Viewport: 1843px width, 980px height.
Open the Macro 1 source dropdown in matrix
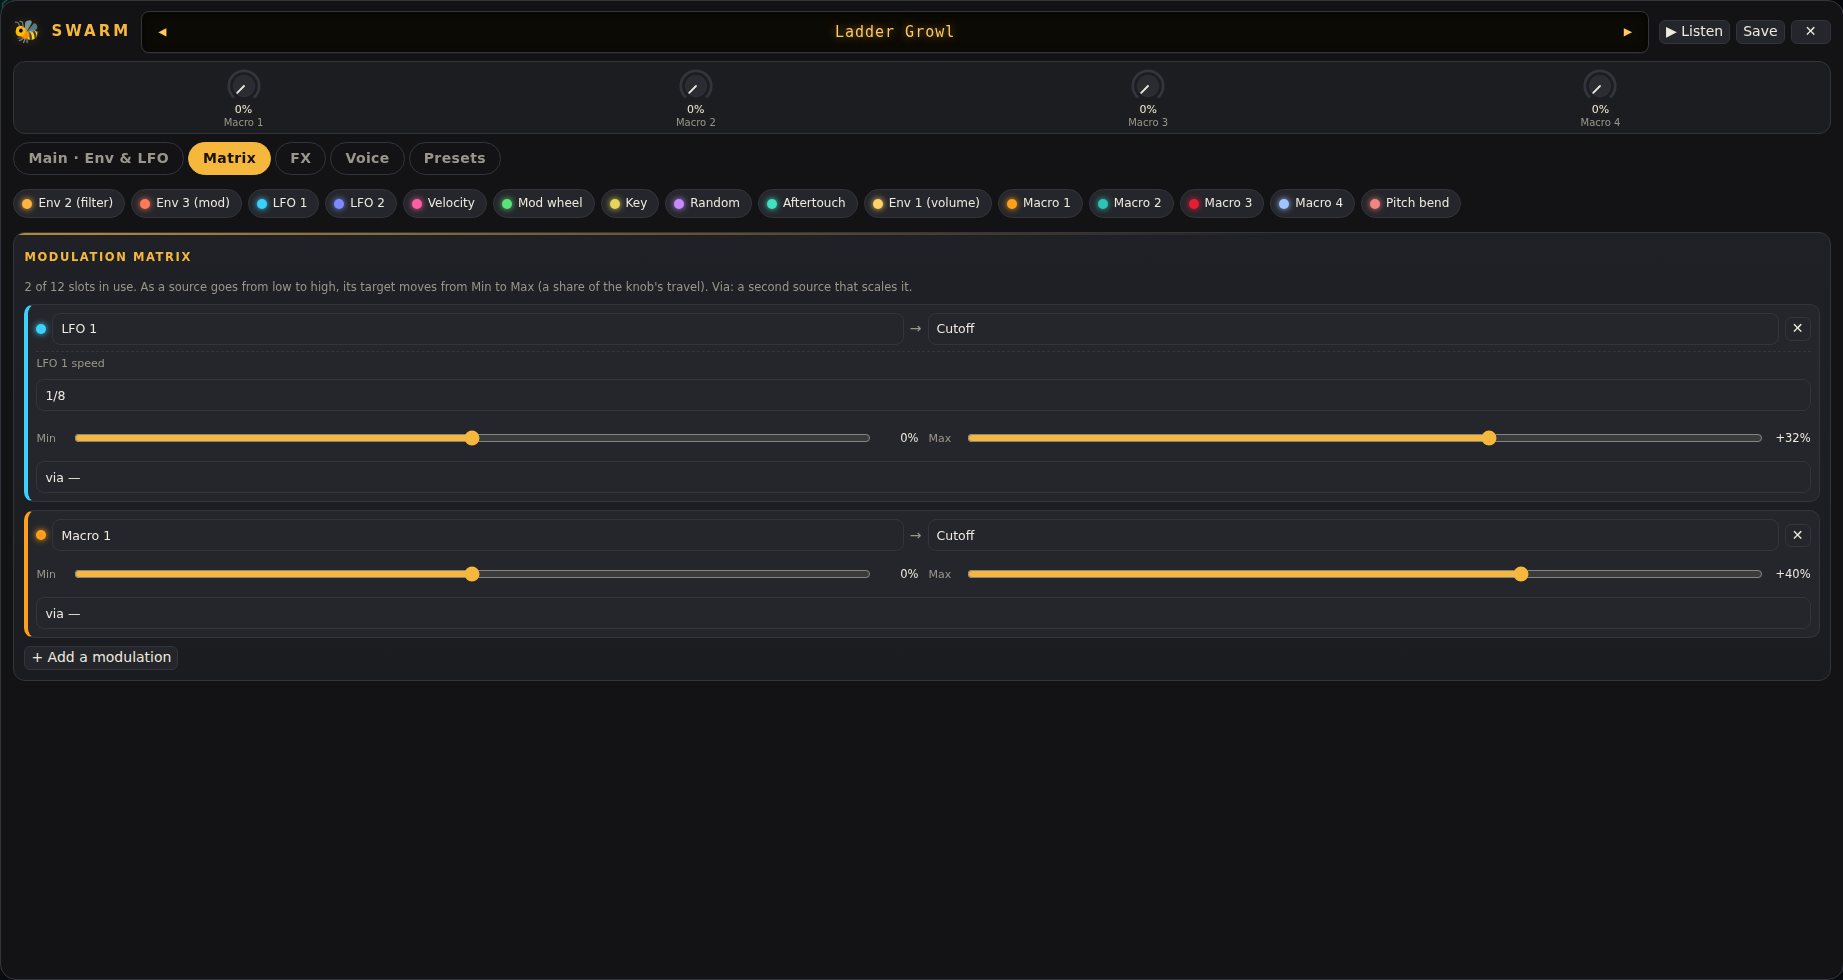[478, 535]
